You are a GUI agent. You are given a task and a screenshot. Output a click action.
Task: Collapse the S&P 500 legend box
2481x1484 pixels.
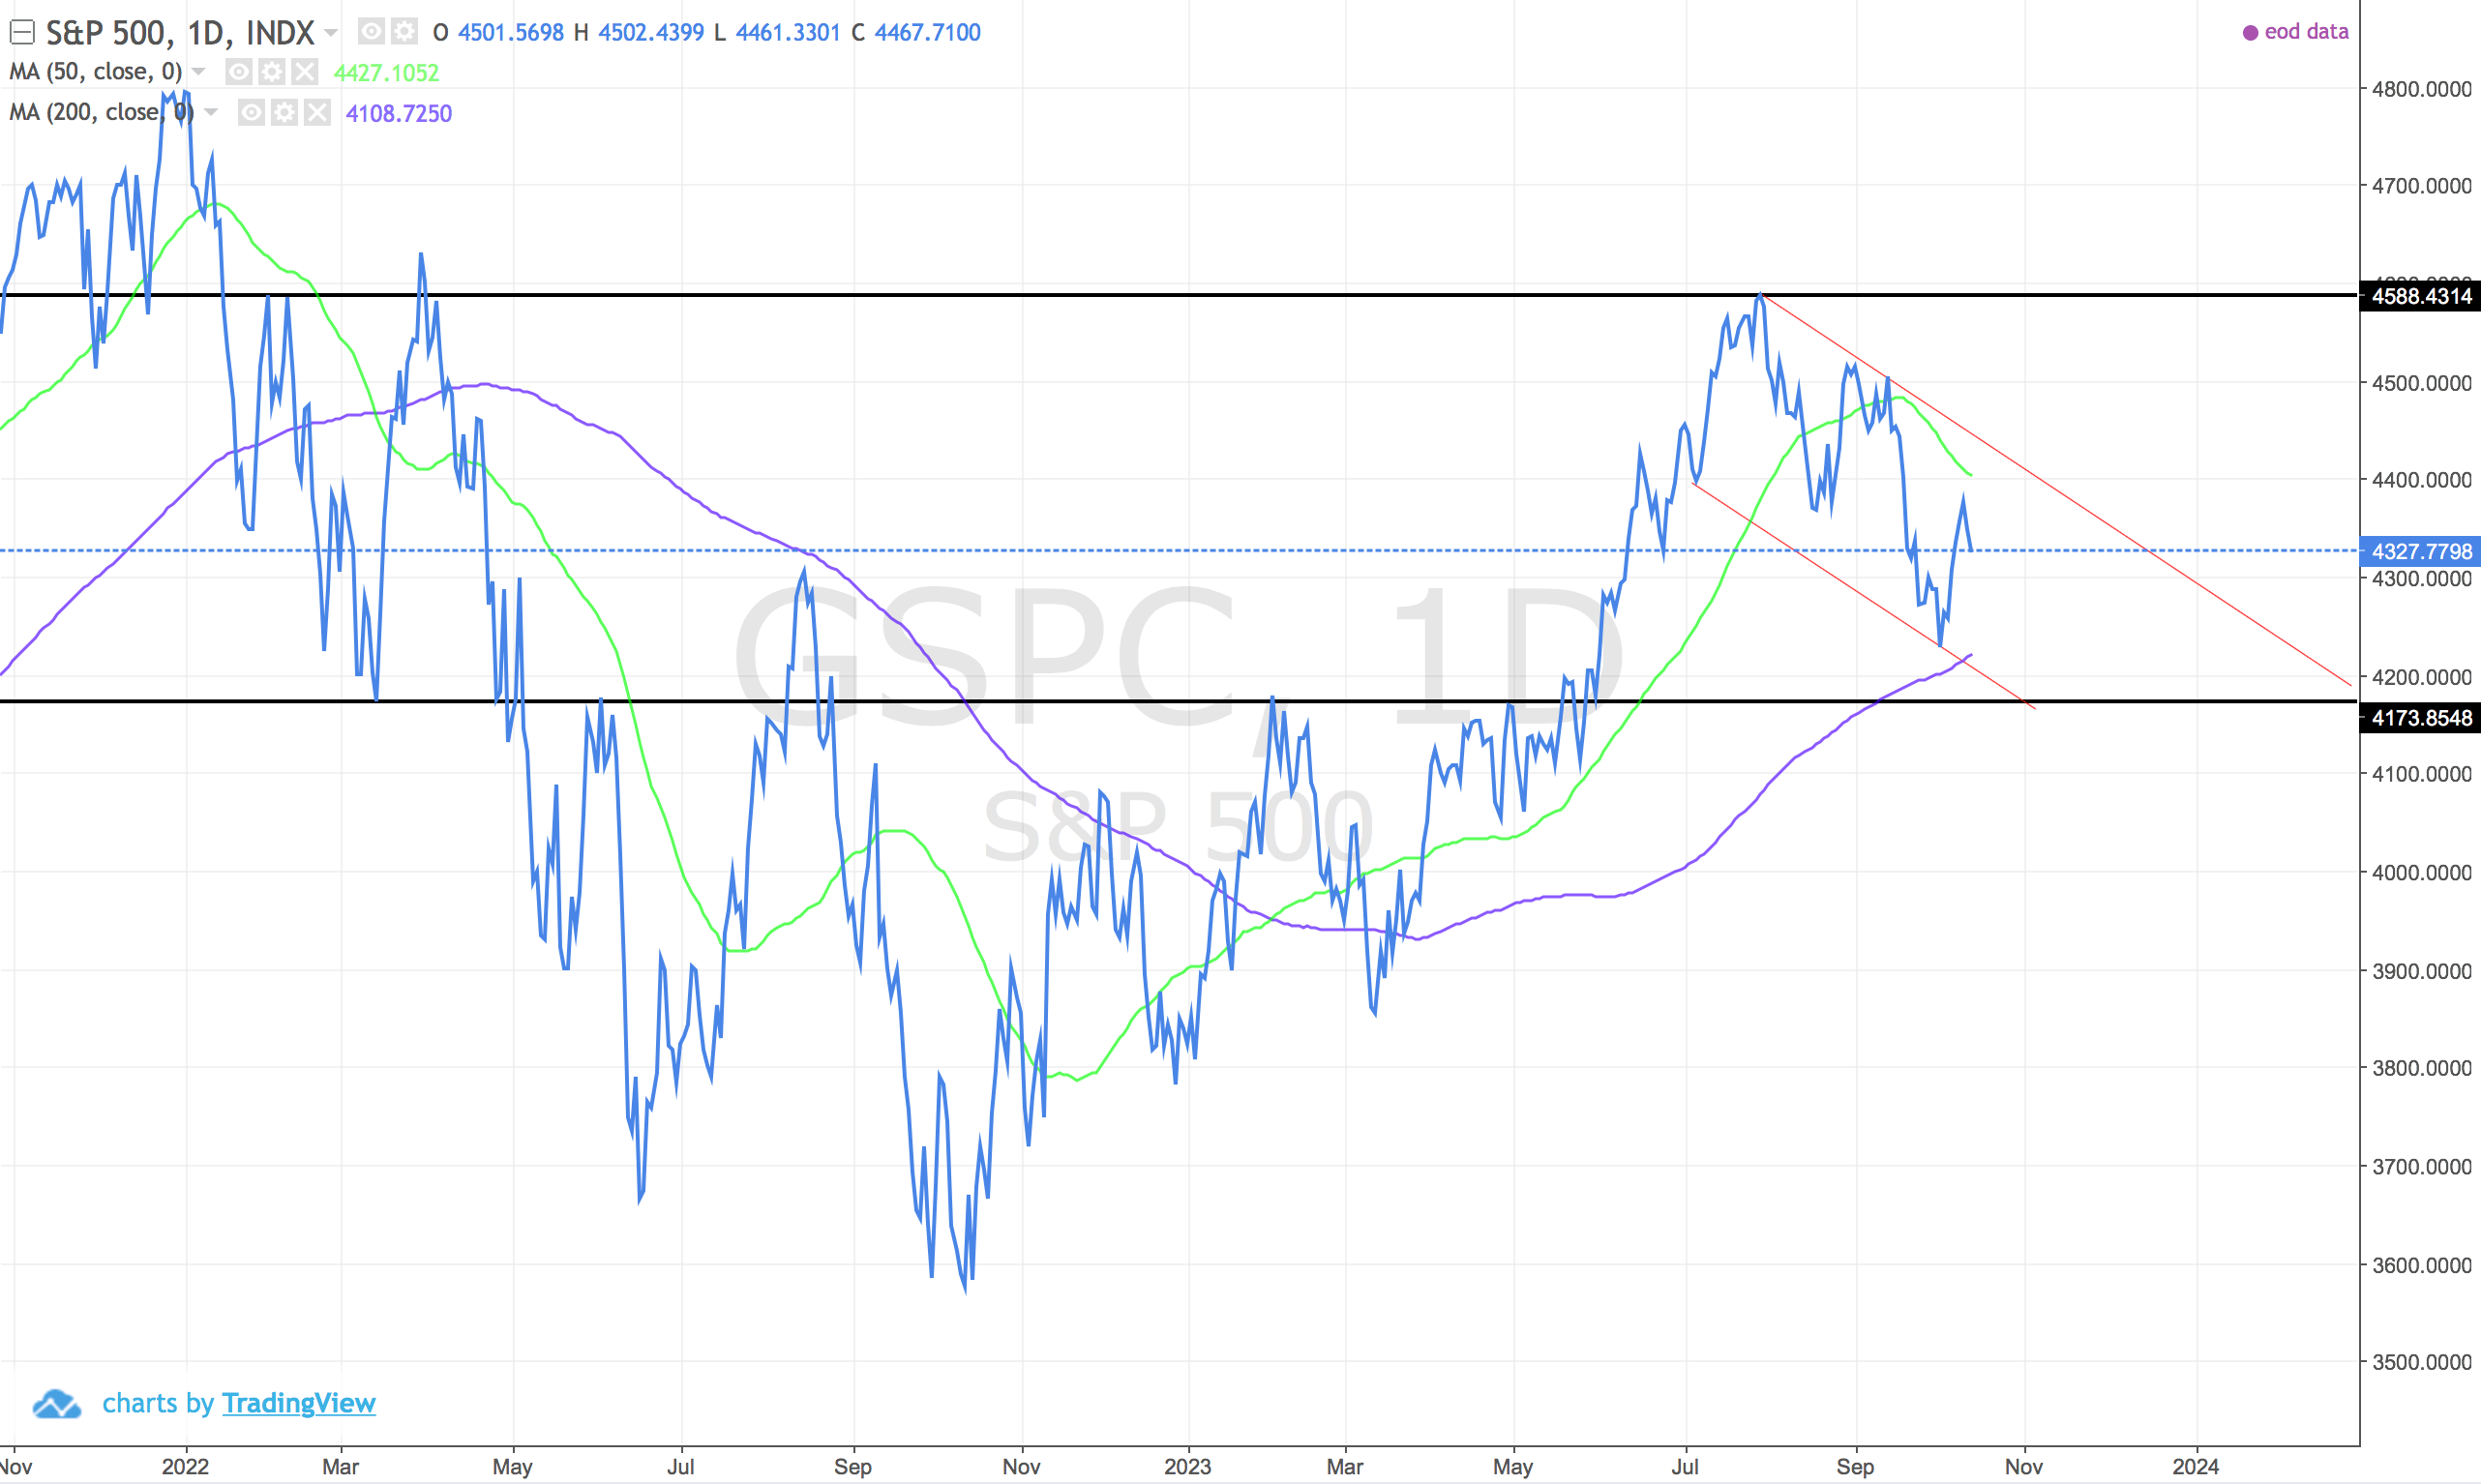click(22, 33)
